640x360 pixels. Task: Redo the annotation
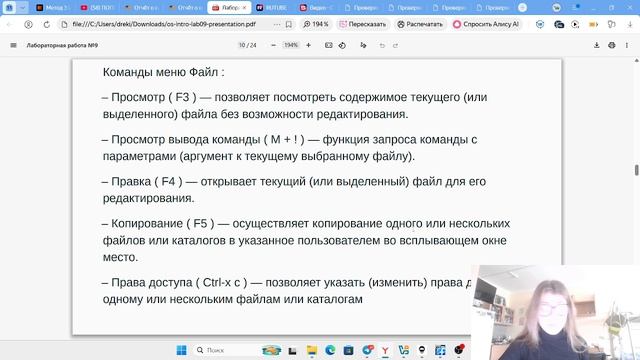point(396,45)
